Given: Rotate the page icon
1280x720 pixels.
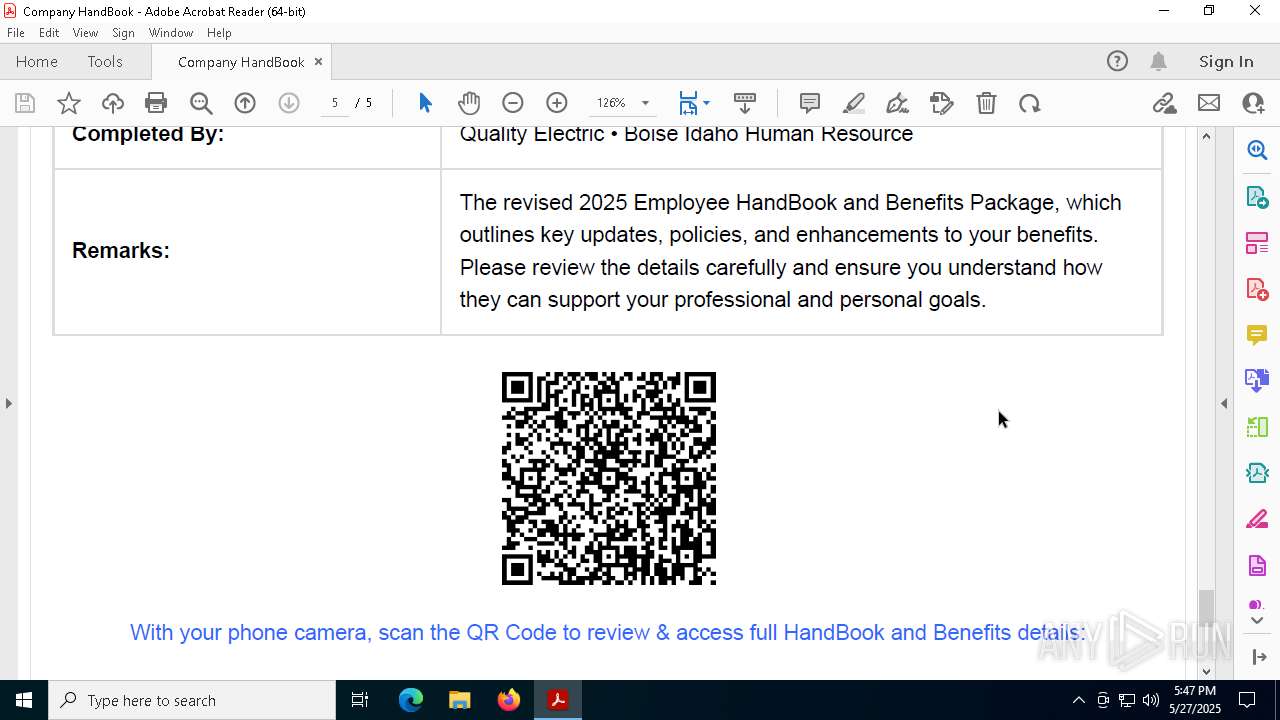Looking at the screenshot, I should coord(1030,103).
